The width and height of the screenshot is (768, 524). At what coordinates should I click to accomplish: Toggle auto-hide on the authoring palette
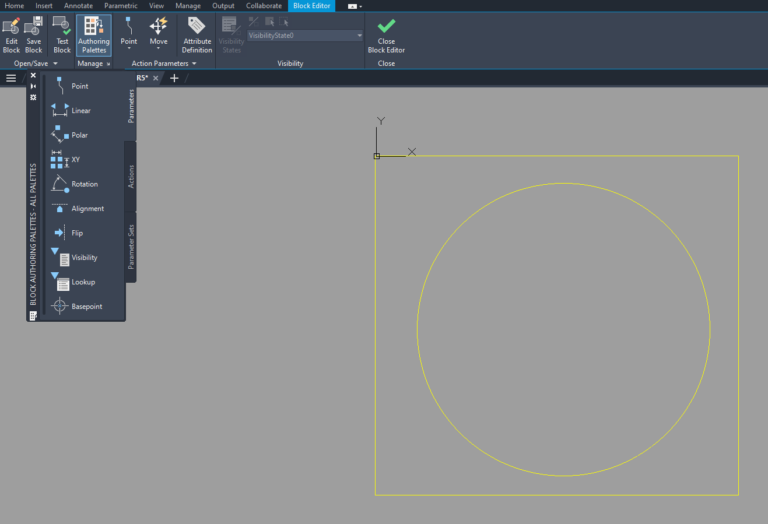pyautogui.click(x=33, y=86)
